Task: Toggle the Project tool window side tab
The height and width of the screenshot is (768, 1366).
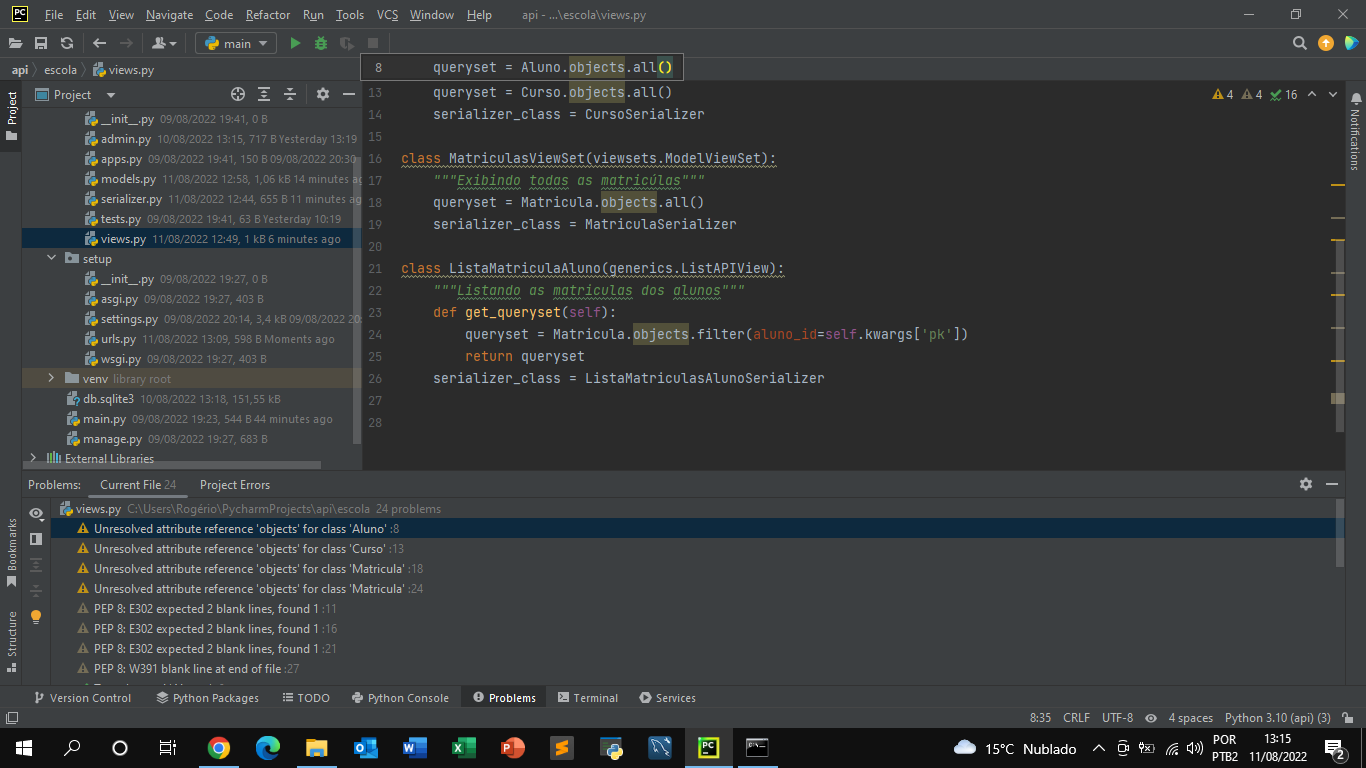Action: click(11, 114)
